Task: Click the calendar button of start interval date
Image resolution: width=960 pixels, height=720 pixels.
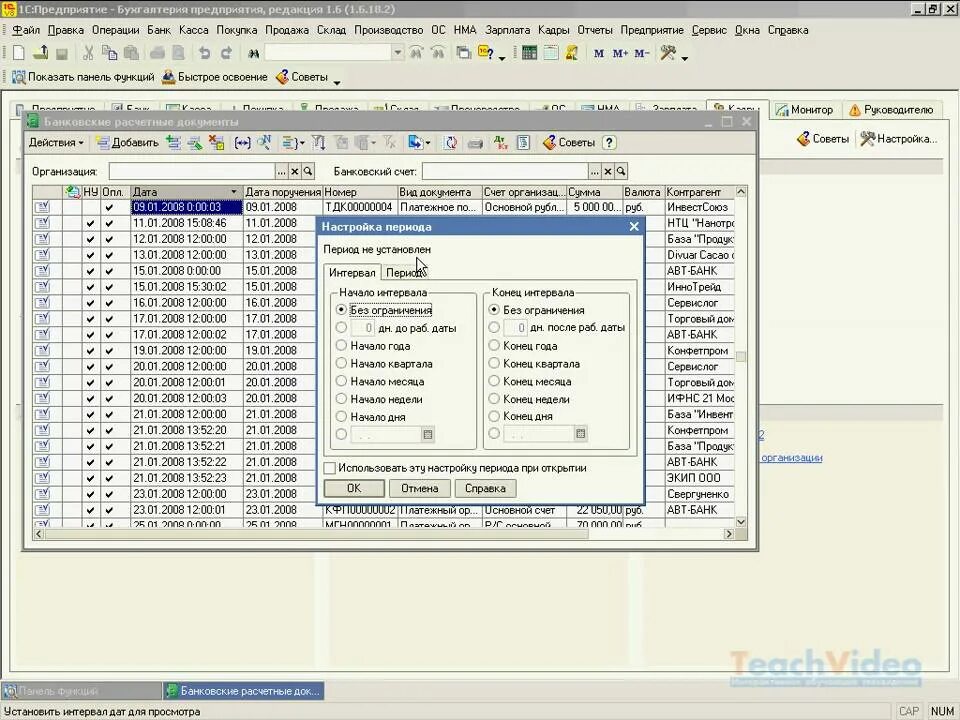Action: tap(428, 435)
